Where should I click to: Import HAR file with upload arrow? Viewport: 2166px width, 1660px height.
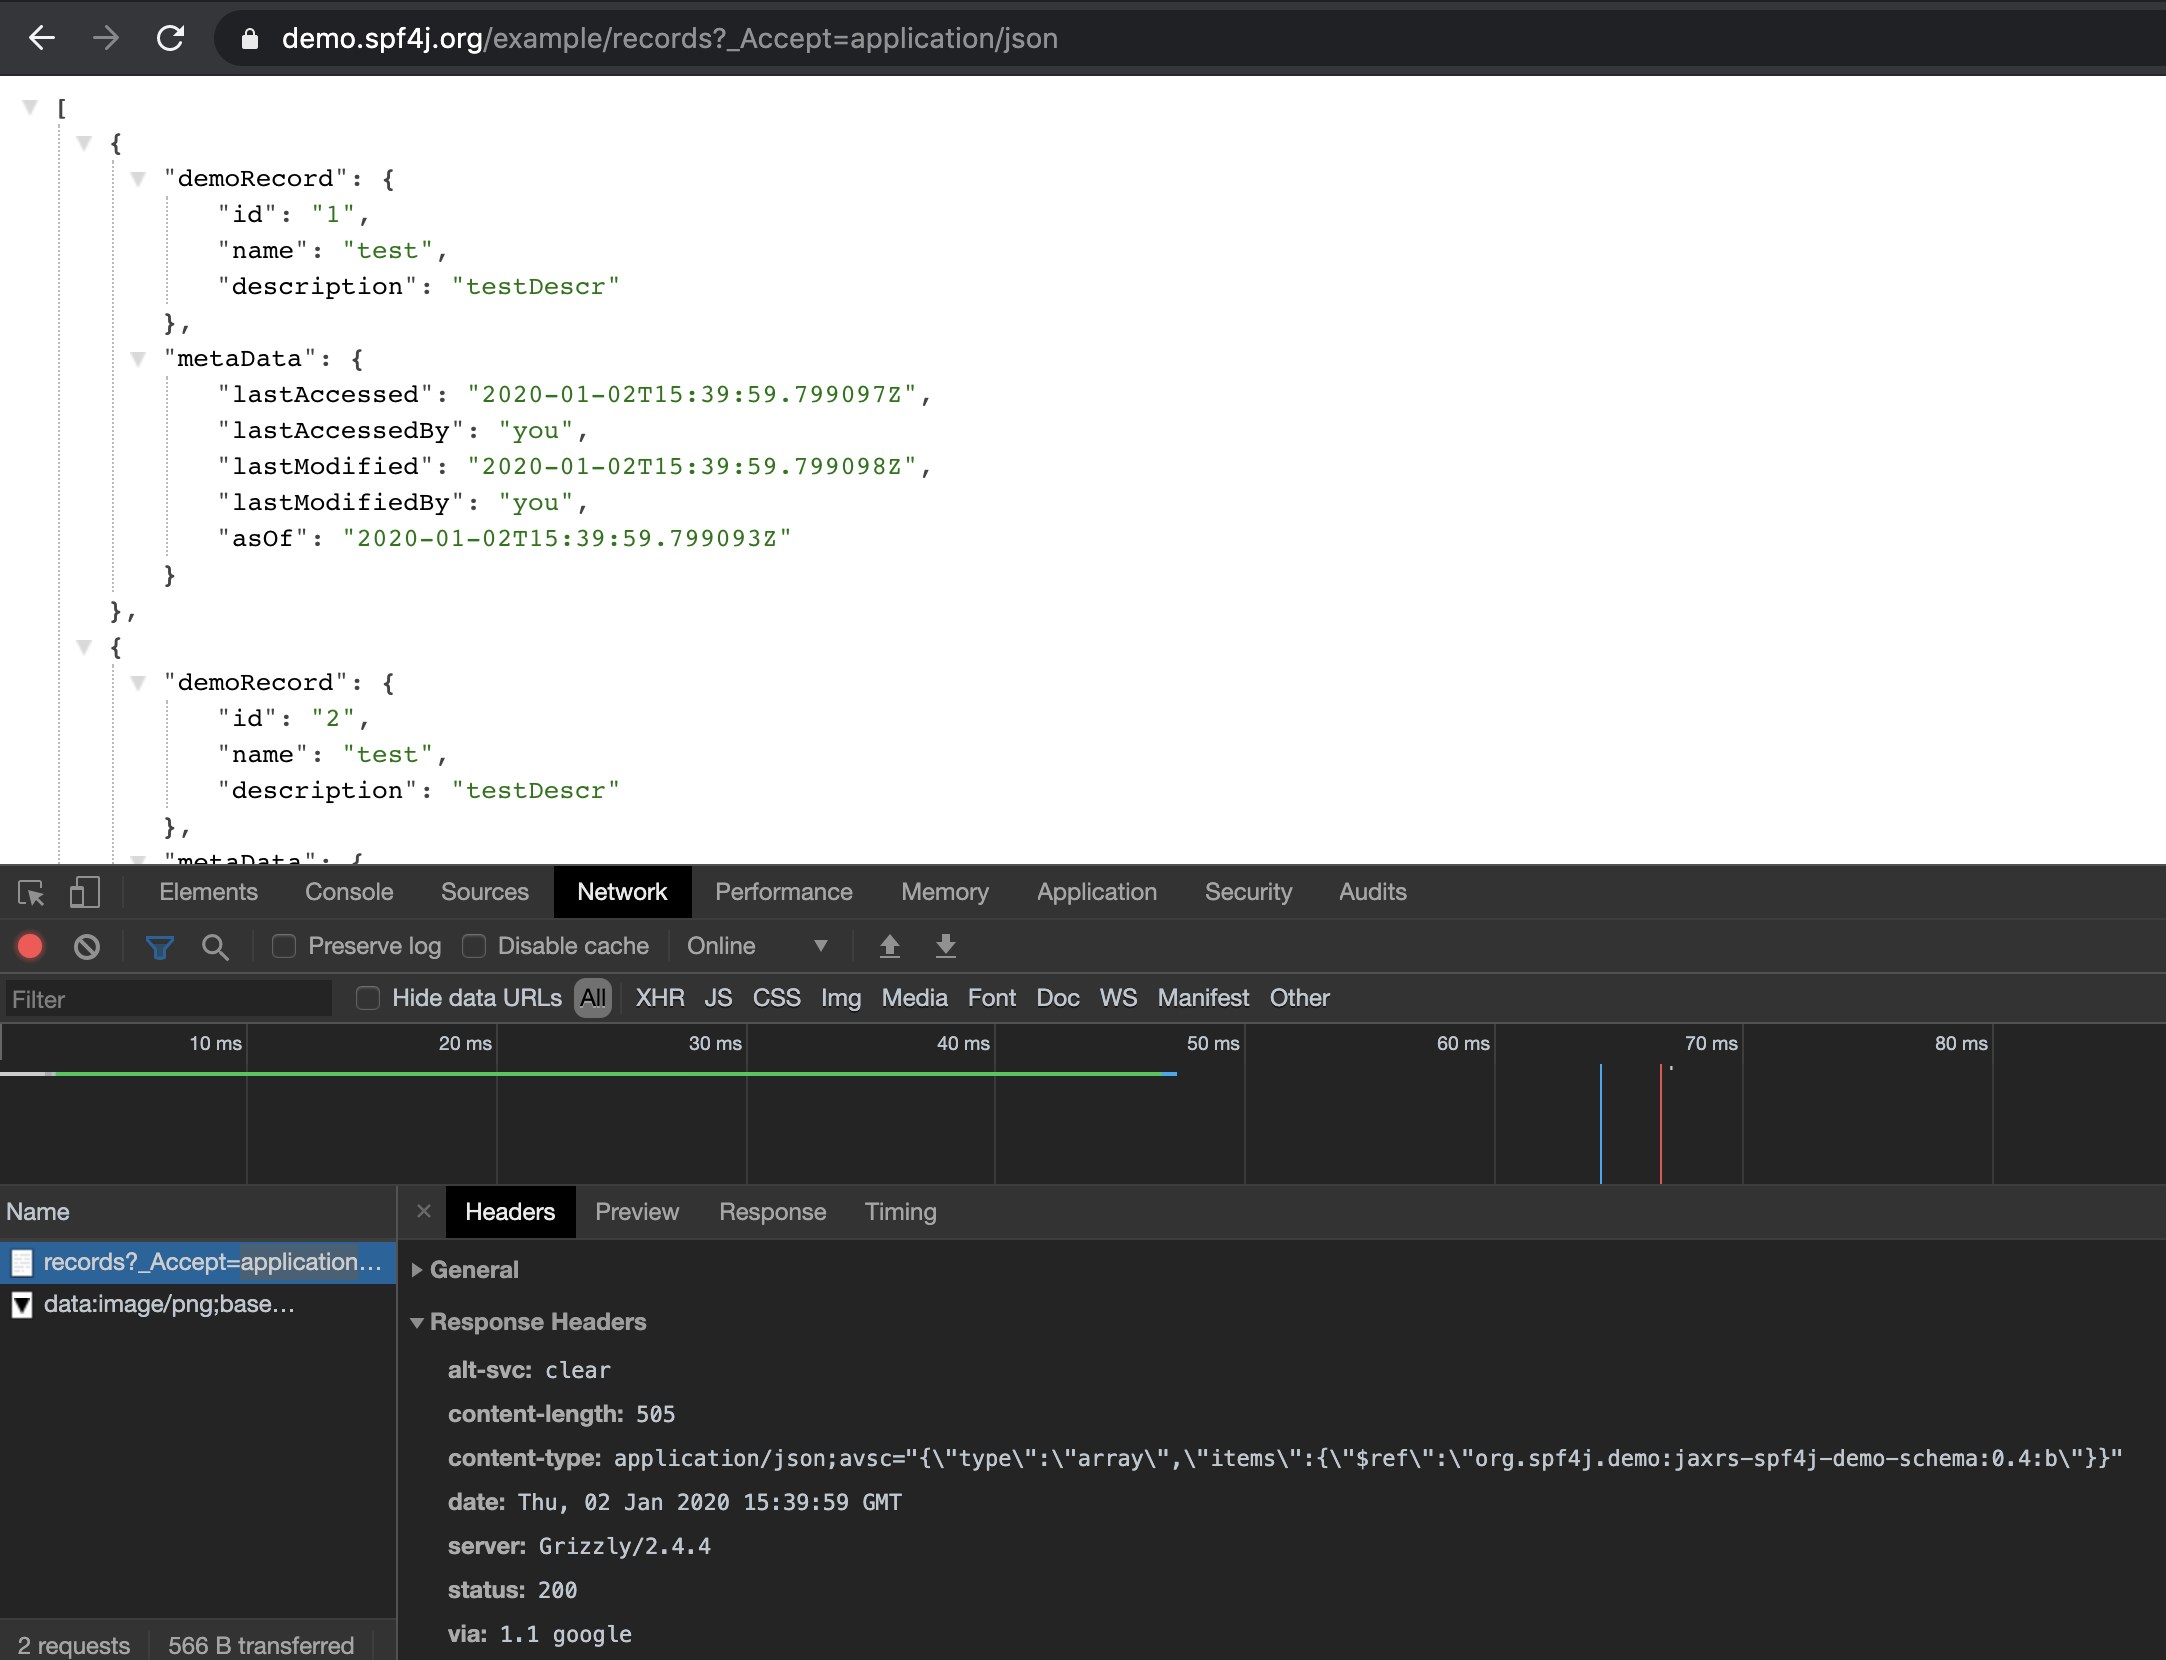click(889, 946)
